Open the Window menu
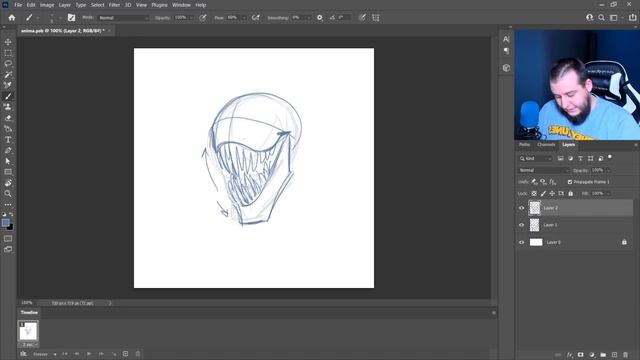 click(x=181, y=5)
